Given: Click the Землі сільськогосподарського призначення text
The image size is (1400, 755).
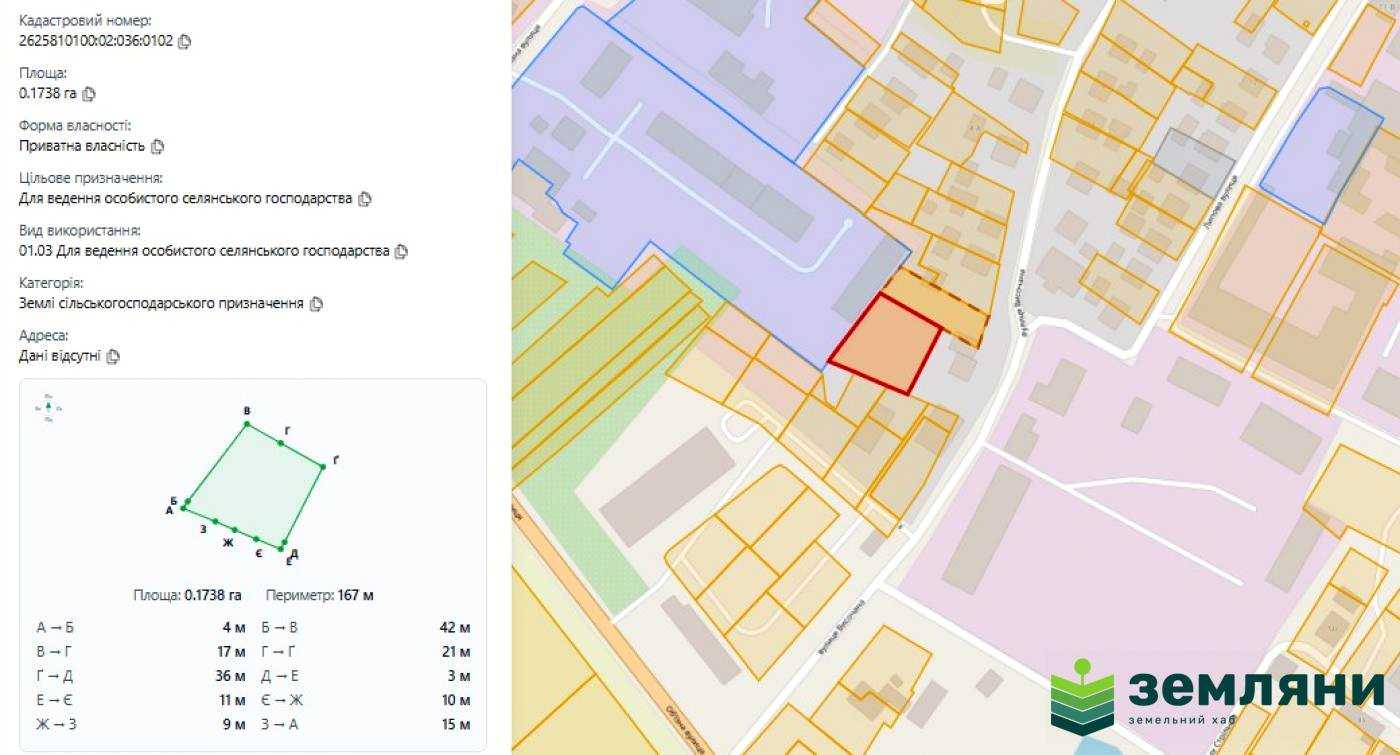Looking at the screenshot, I should pos(161,304).
